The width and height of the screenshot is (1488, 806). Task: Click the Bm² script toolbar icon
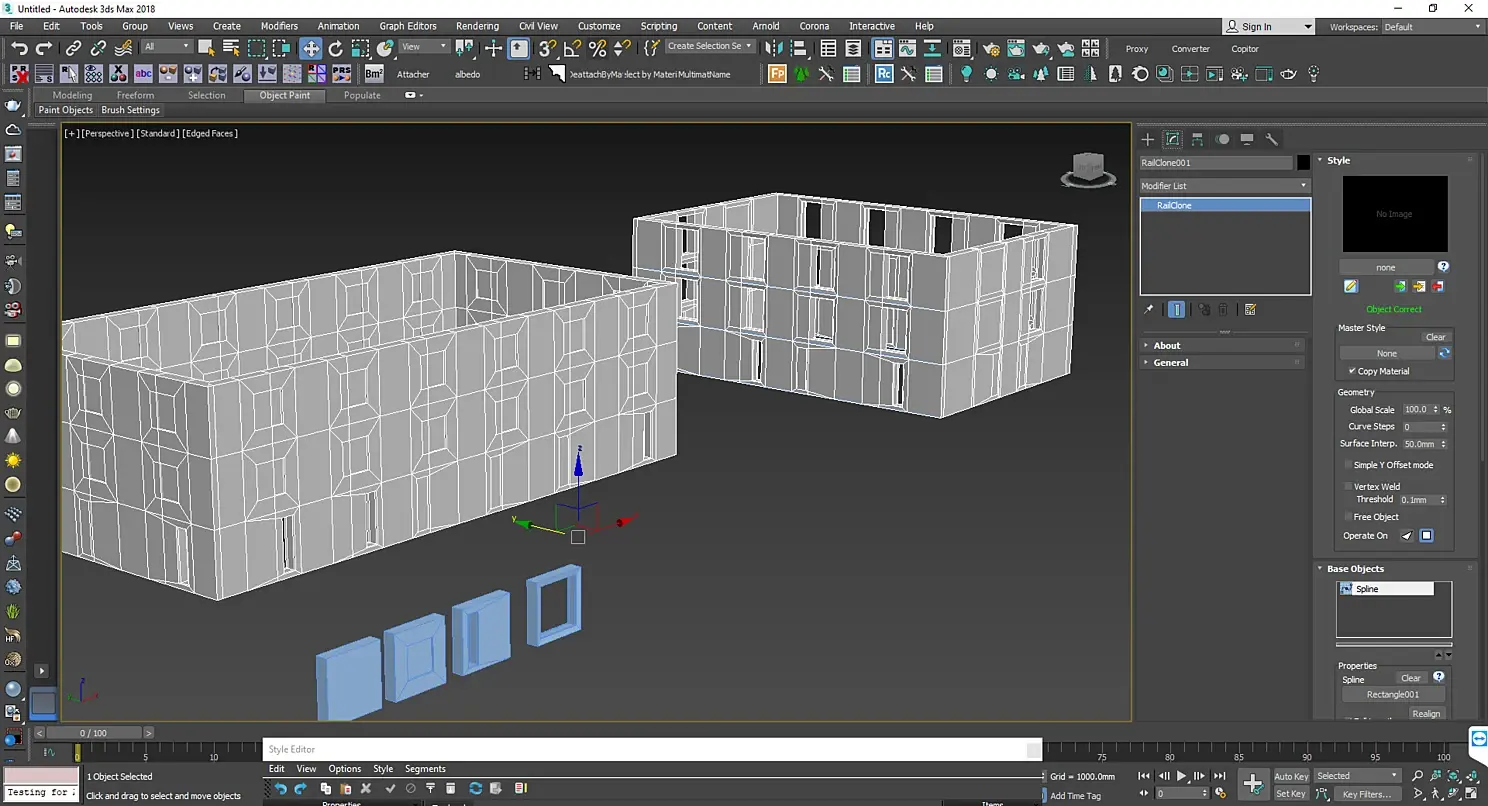tap(373, 74)
